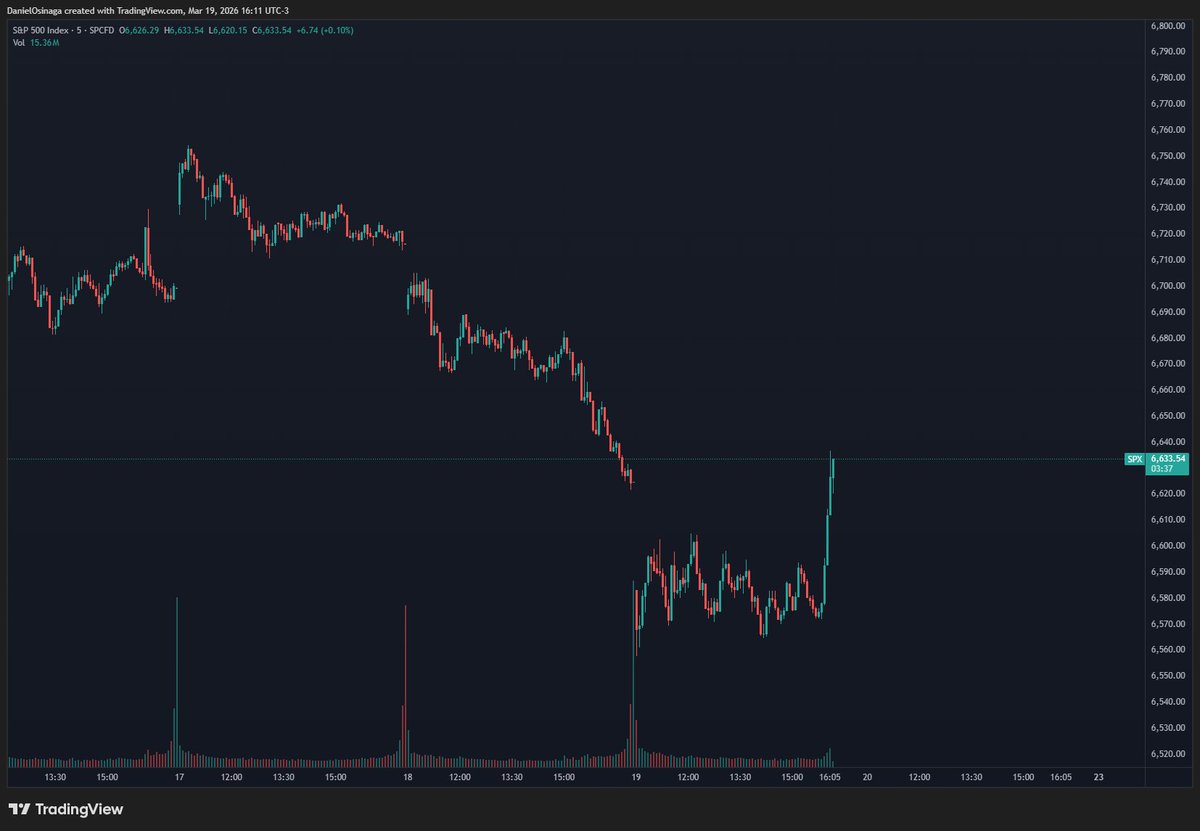Click the 6,720.00 price axis label

point(1168,234)
